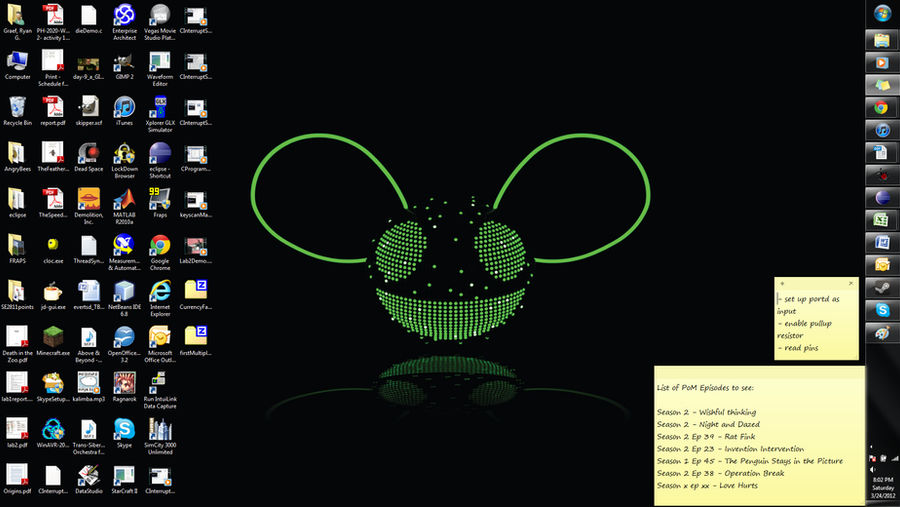Select the Google Chrome desktop icon
This screenshot has width=900, height=507.
pos(160,252)
